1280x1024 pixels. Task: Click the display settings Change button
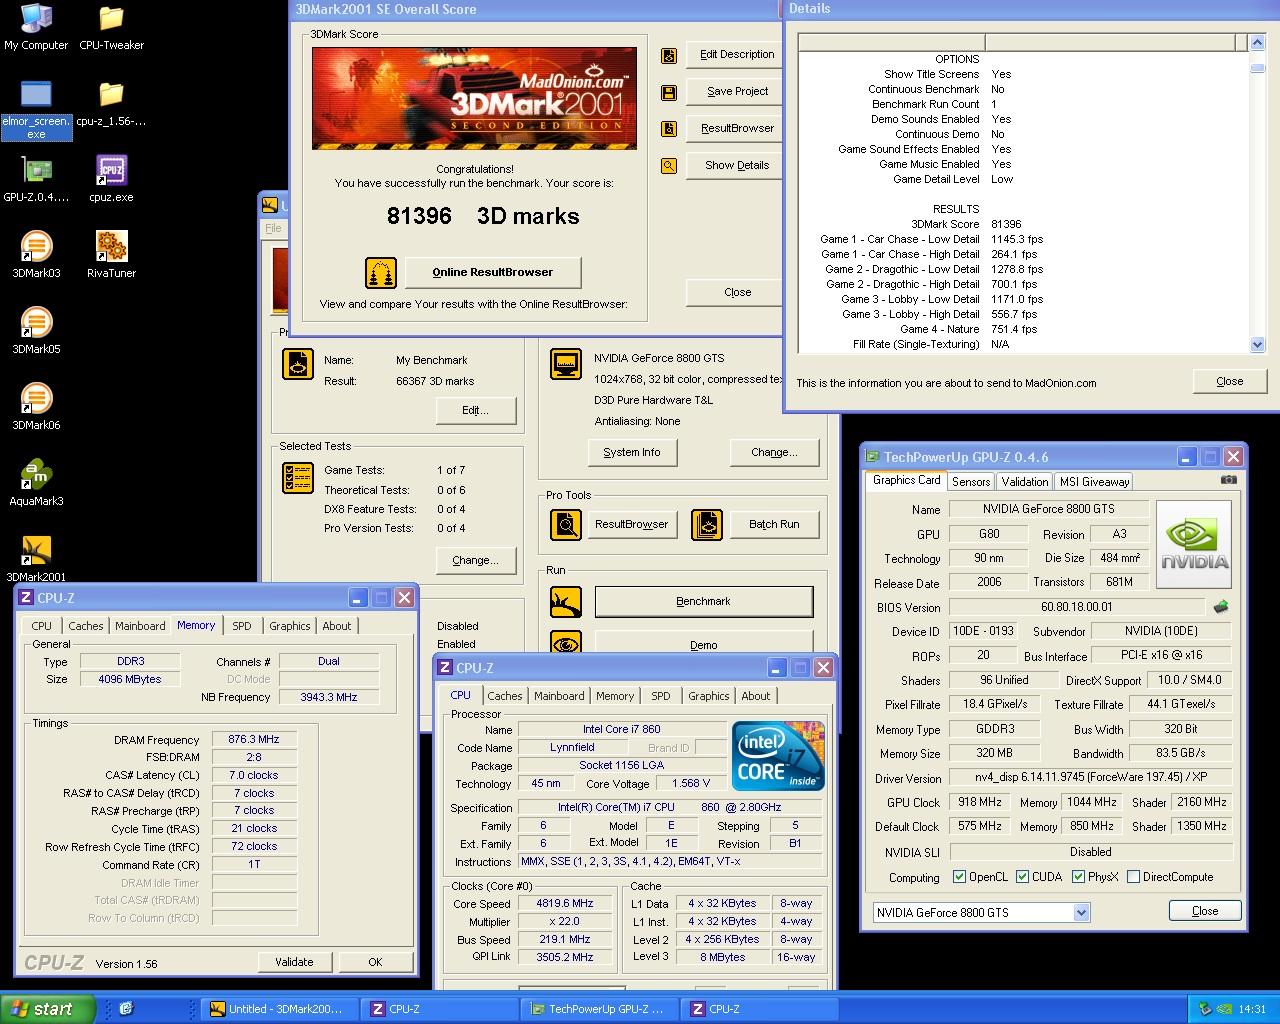click(774, 452)
